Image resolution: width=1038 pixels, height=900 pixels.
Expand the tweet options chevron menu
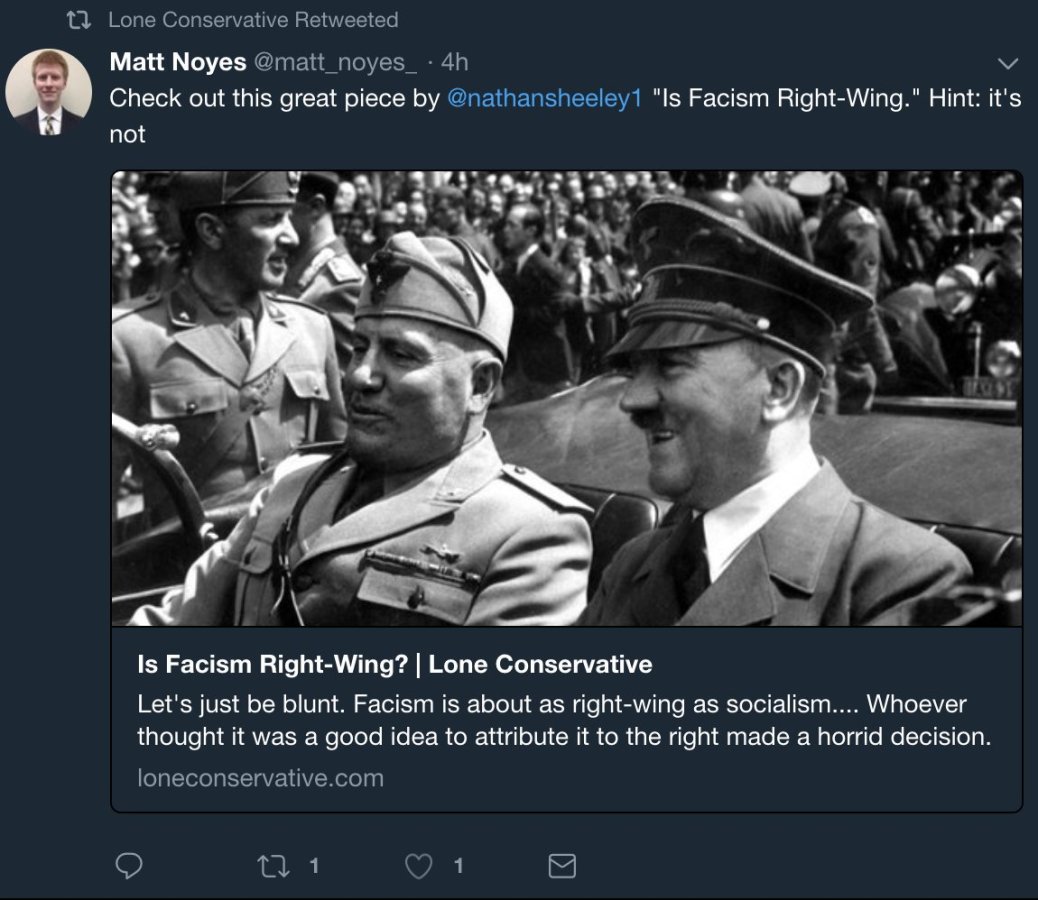click(1007, 63)
